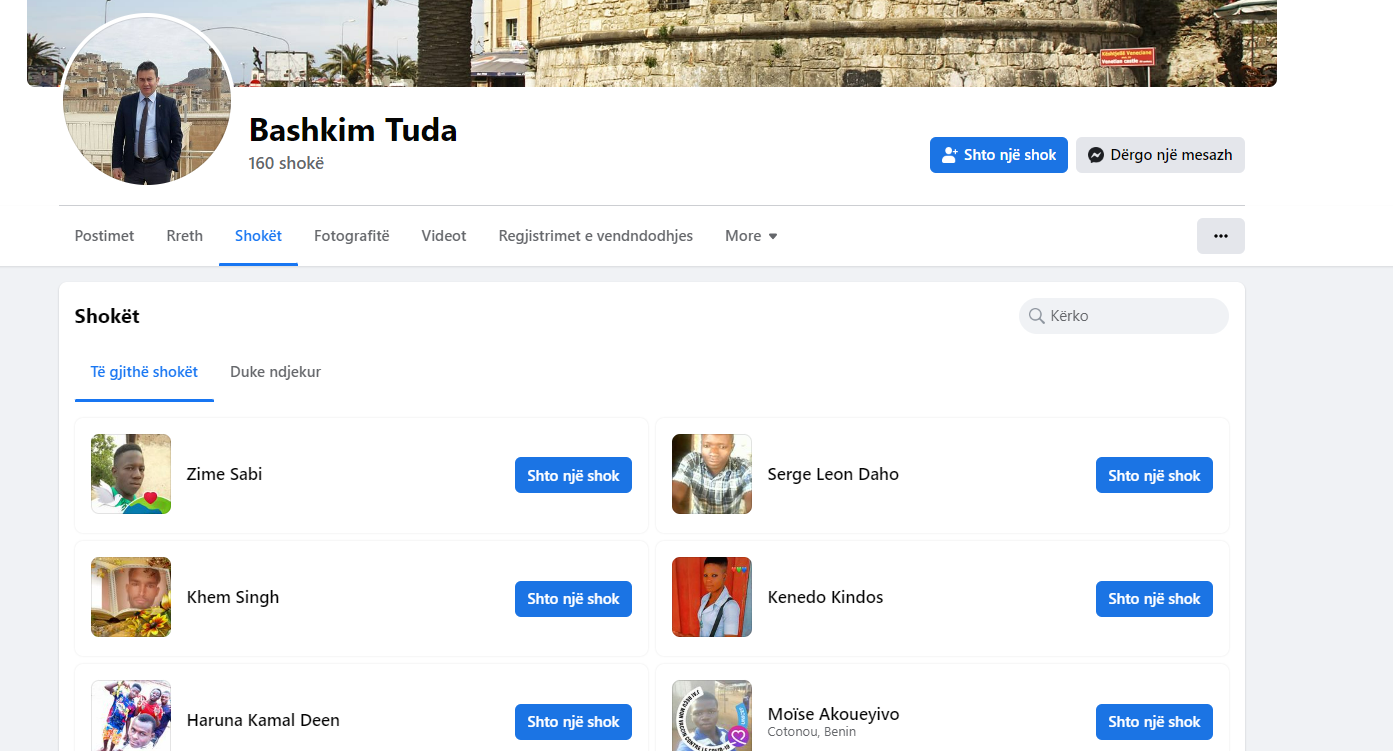The width and height of the screenshot is (1393, 751).
Task: Open Zime Sabi's profile thumbnail
Action: pos(131,474)
